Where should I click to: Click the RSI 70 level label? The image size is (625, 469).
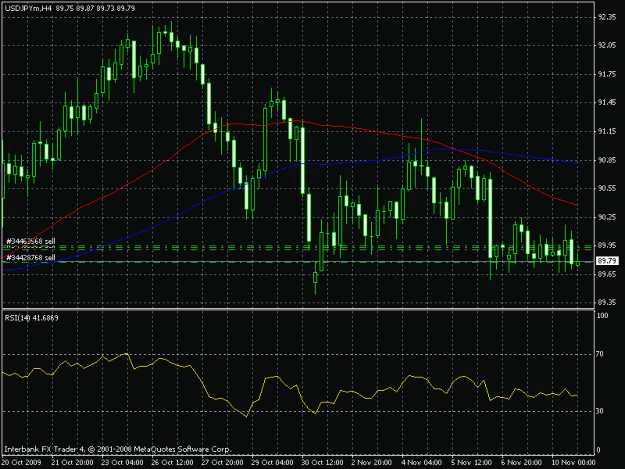[x=601, y=354]
